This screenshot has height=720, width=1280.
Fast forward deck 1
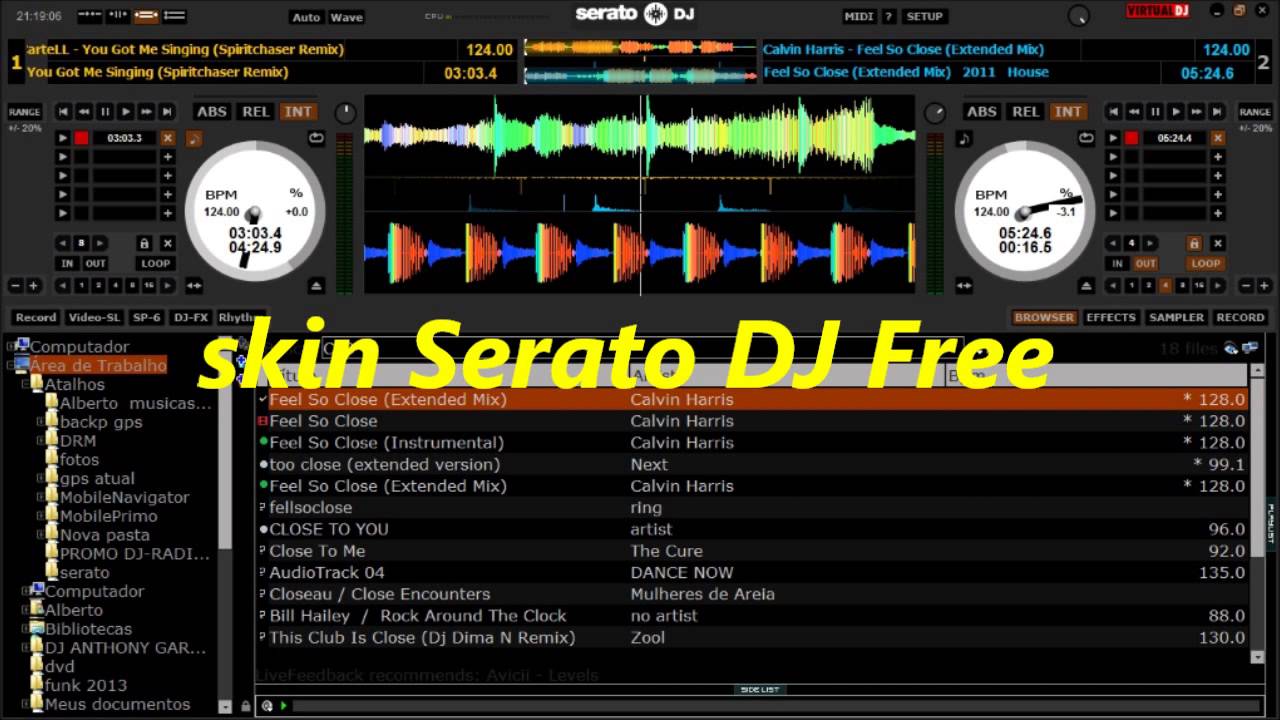(x=147, y=112)
